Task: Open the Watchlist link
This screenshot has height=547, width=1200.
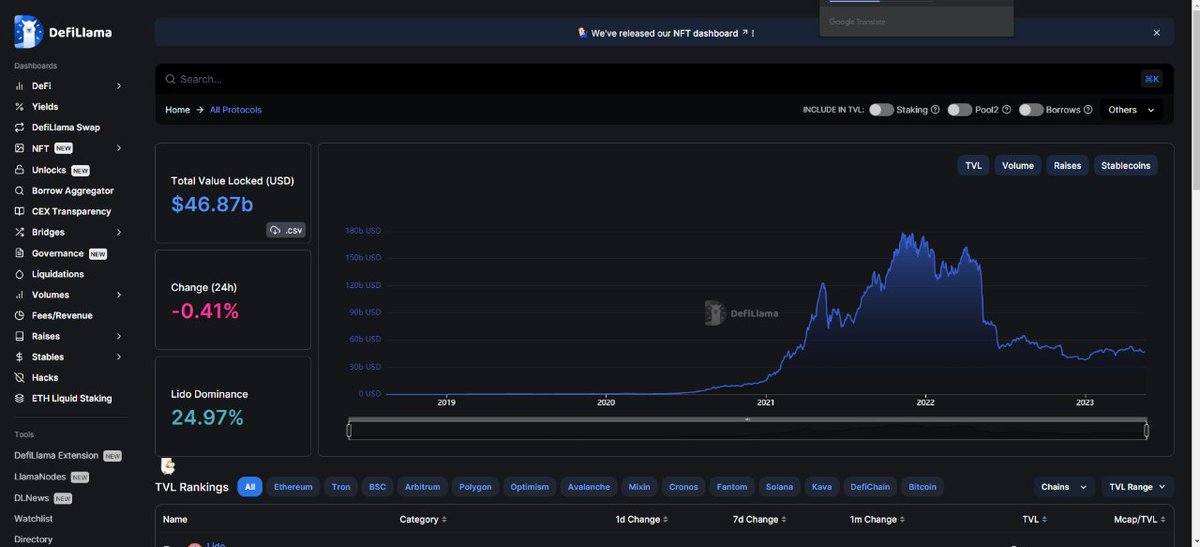Action: [x=33, y=519]
